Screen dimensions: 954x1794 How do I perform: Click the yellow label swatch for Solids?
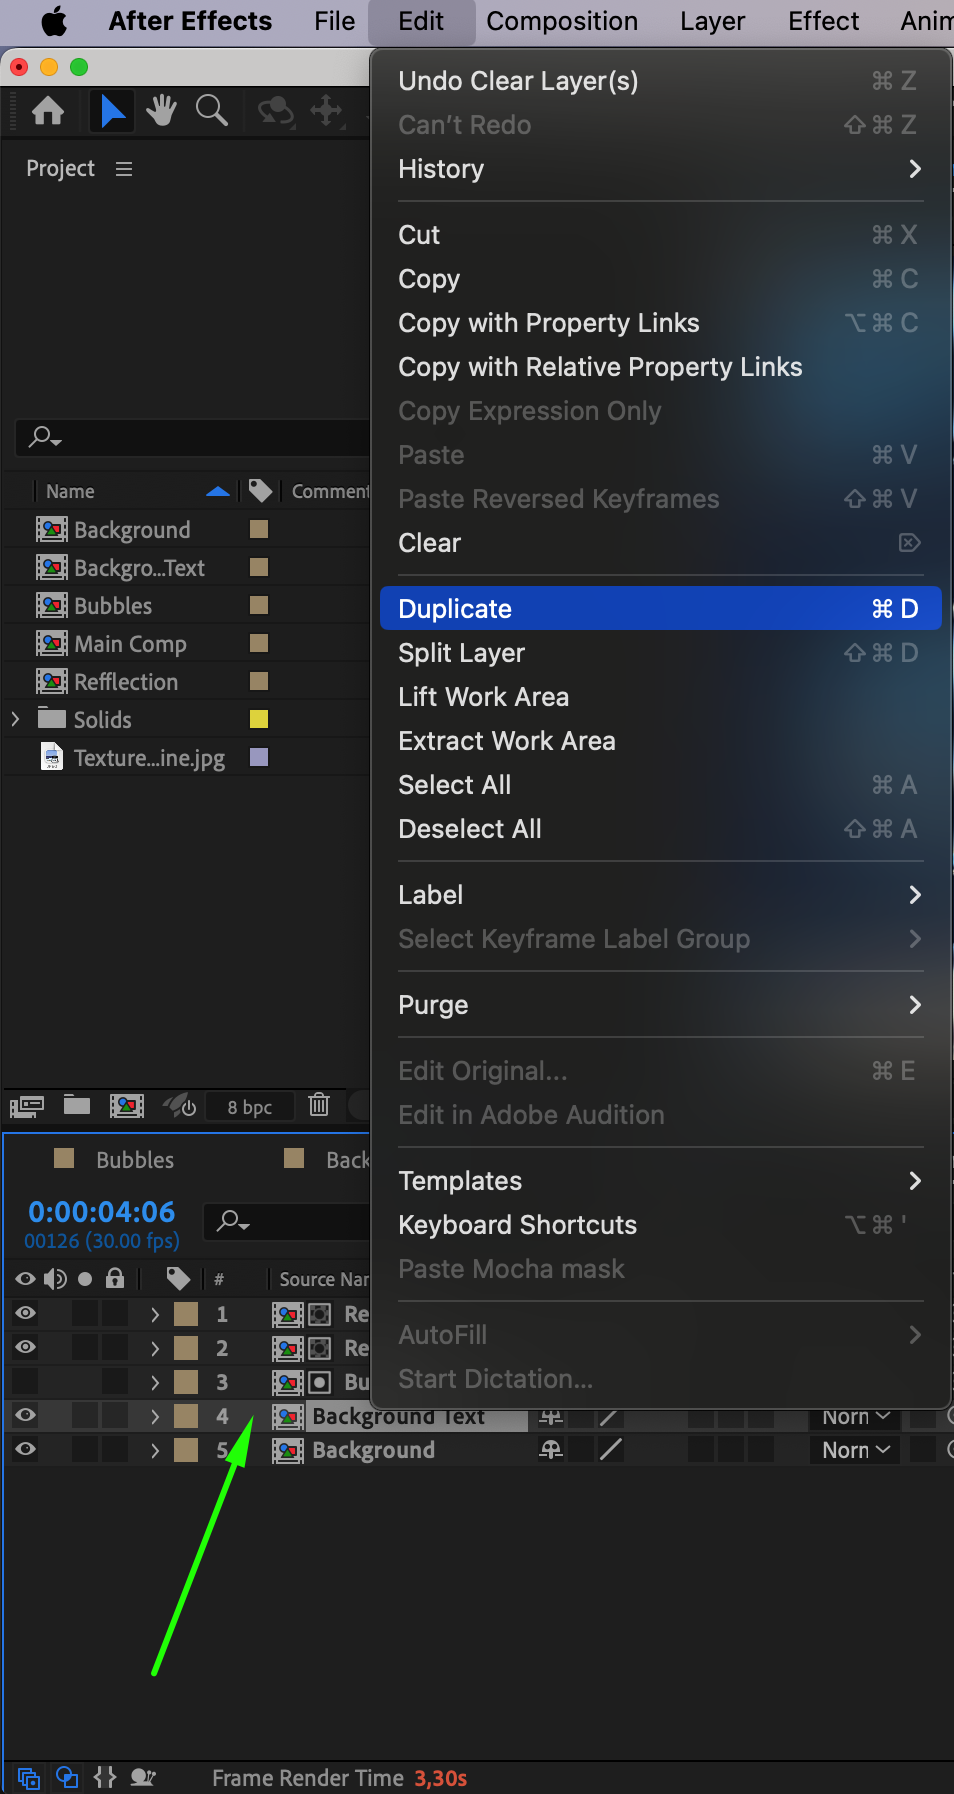(259, 719)
